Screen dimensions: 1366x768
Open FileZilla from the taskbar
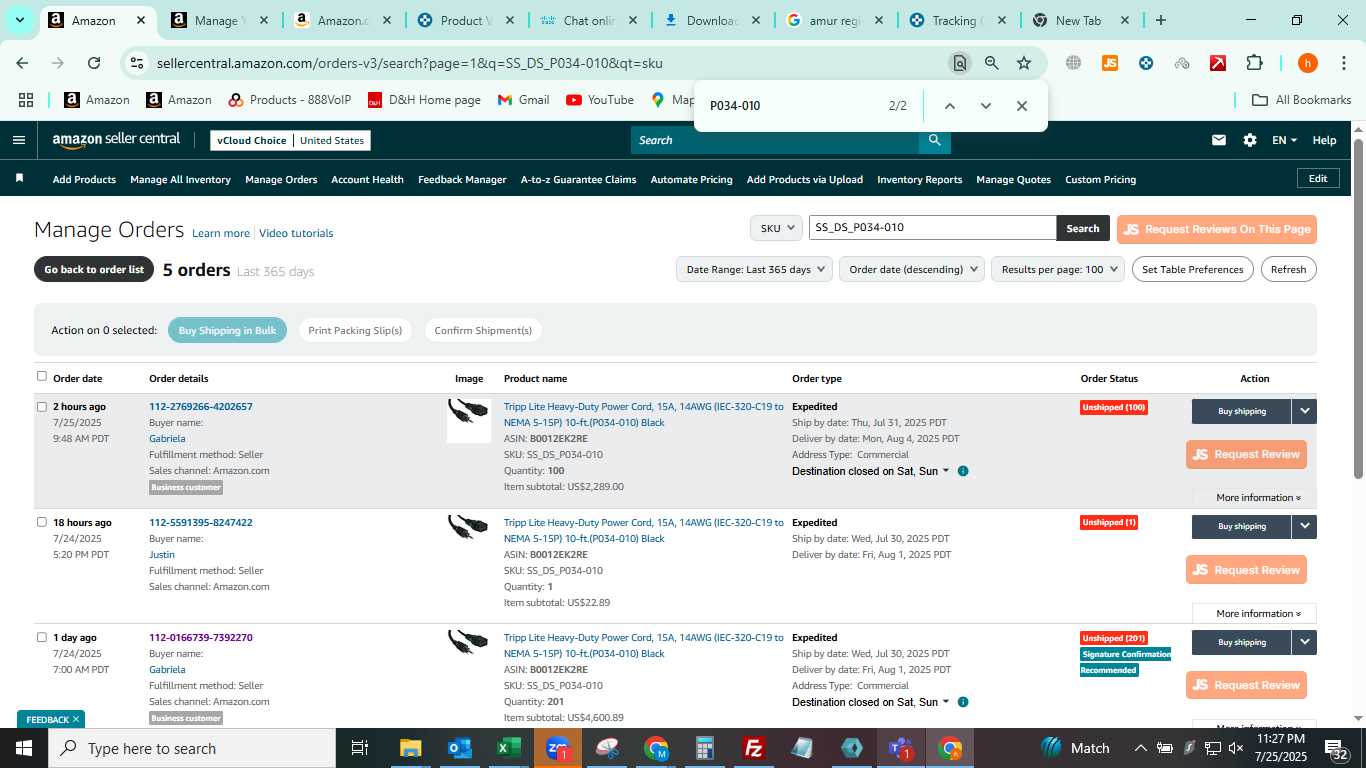tap(754, 748)
